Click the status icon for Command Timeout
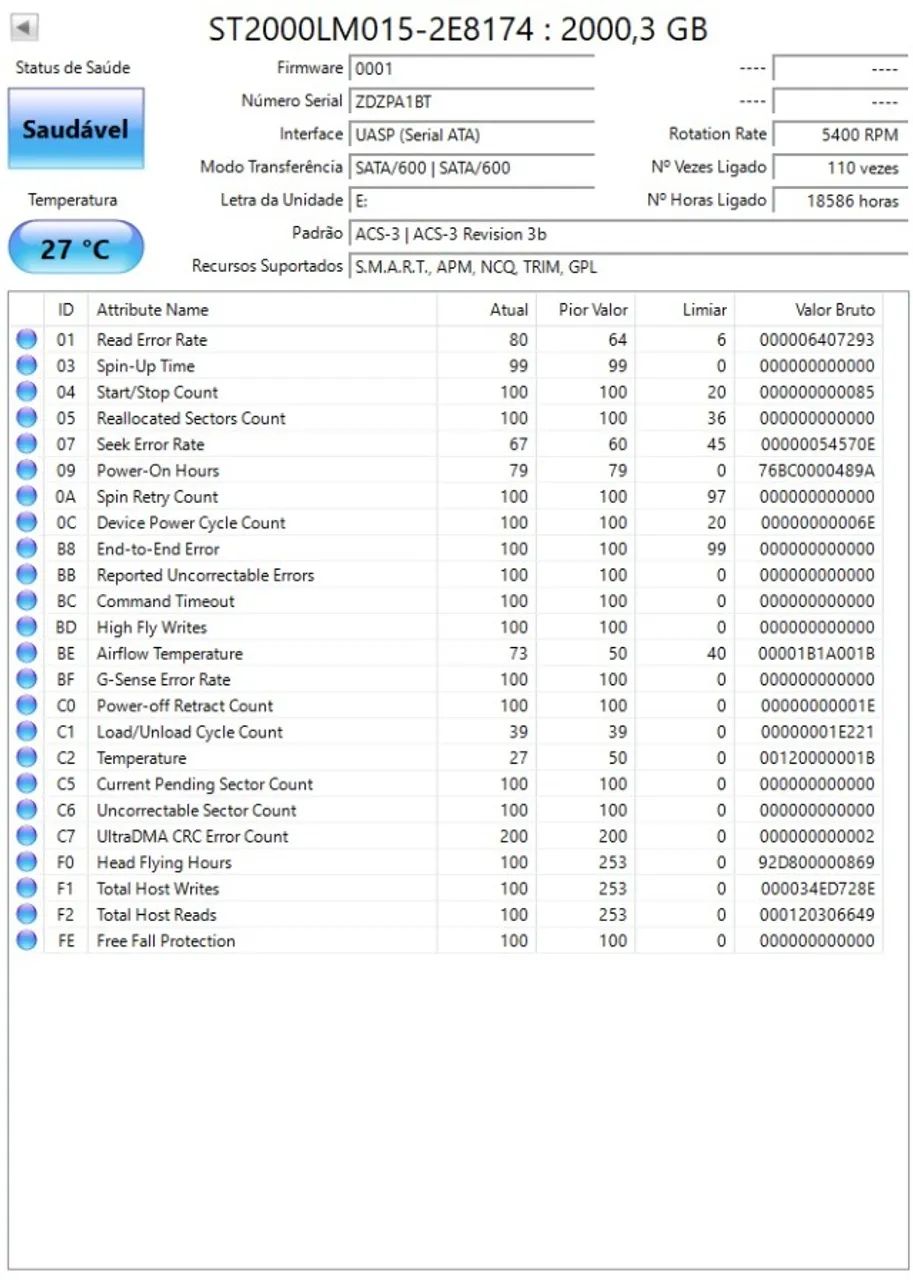Viewport: 913px width, 1280px height. (x=27, y=601)
